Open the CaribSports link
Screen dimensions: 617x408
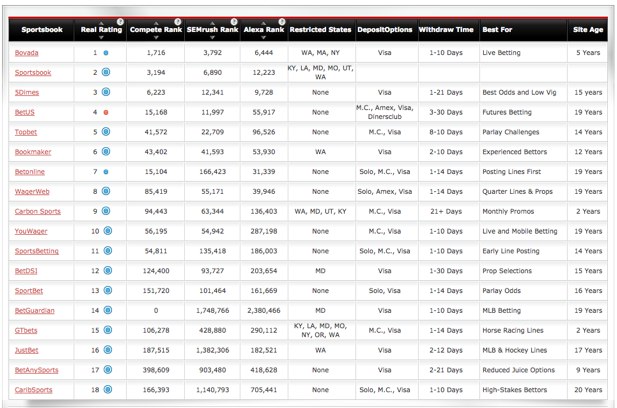pos(33,390)
